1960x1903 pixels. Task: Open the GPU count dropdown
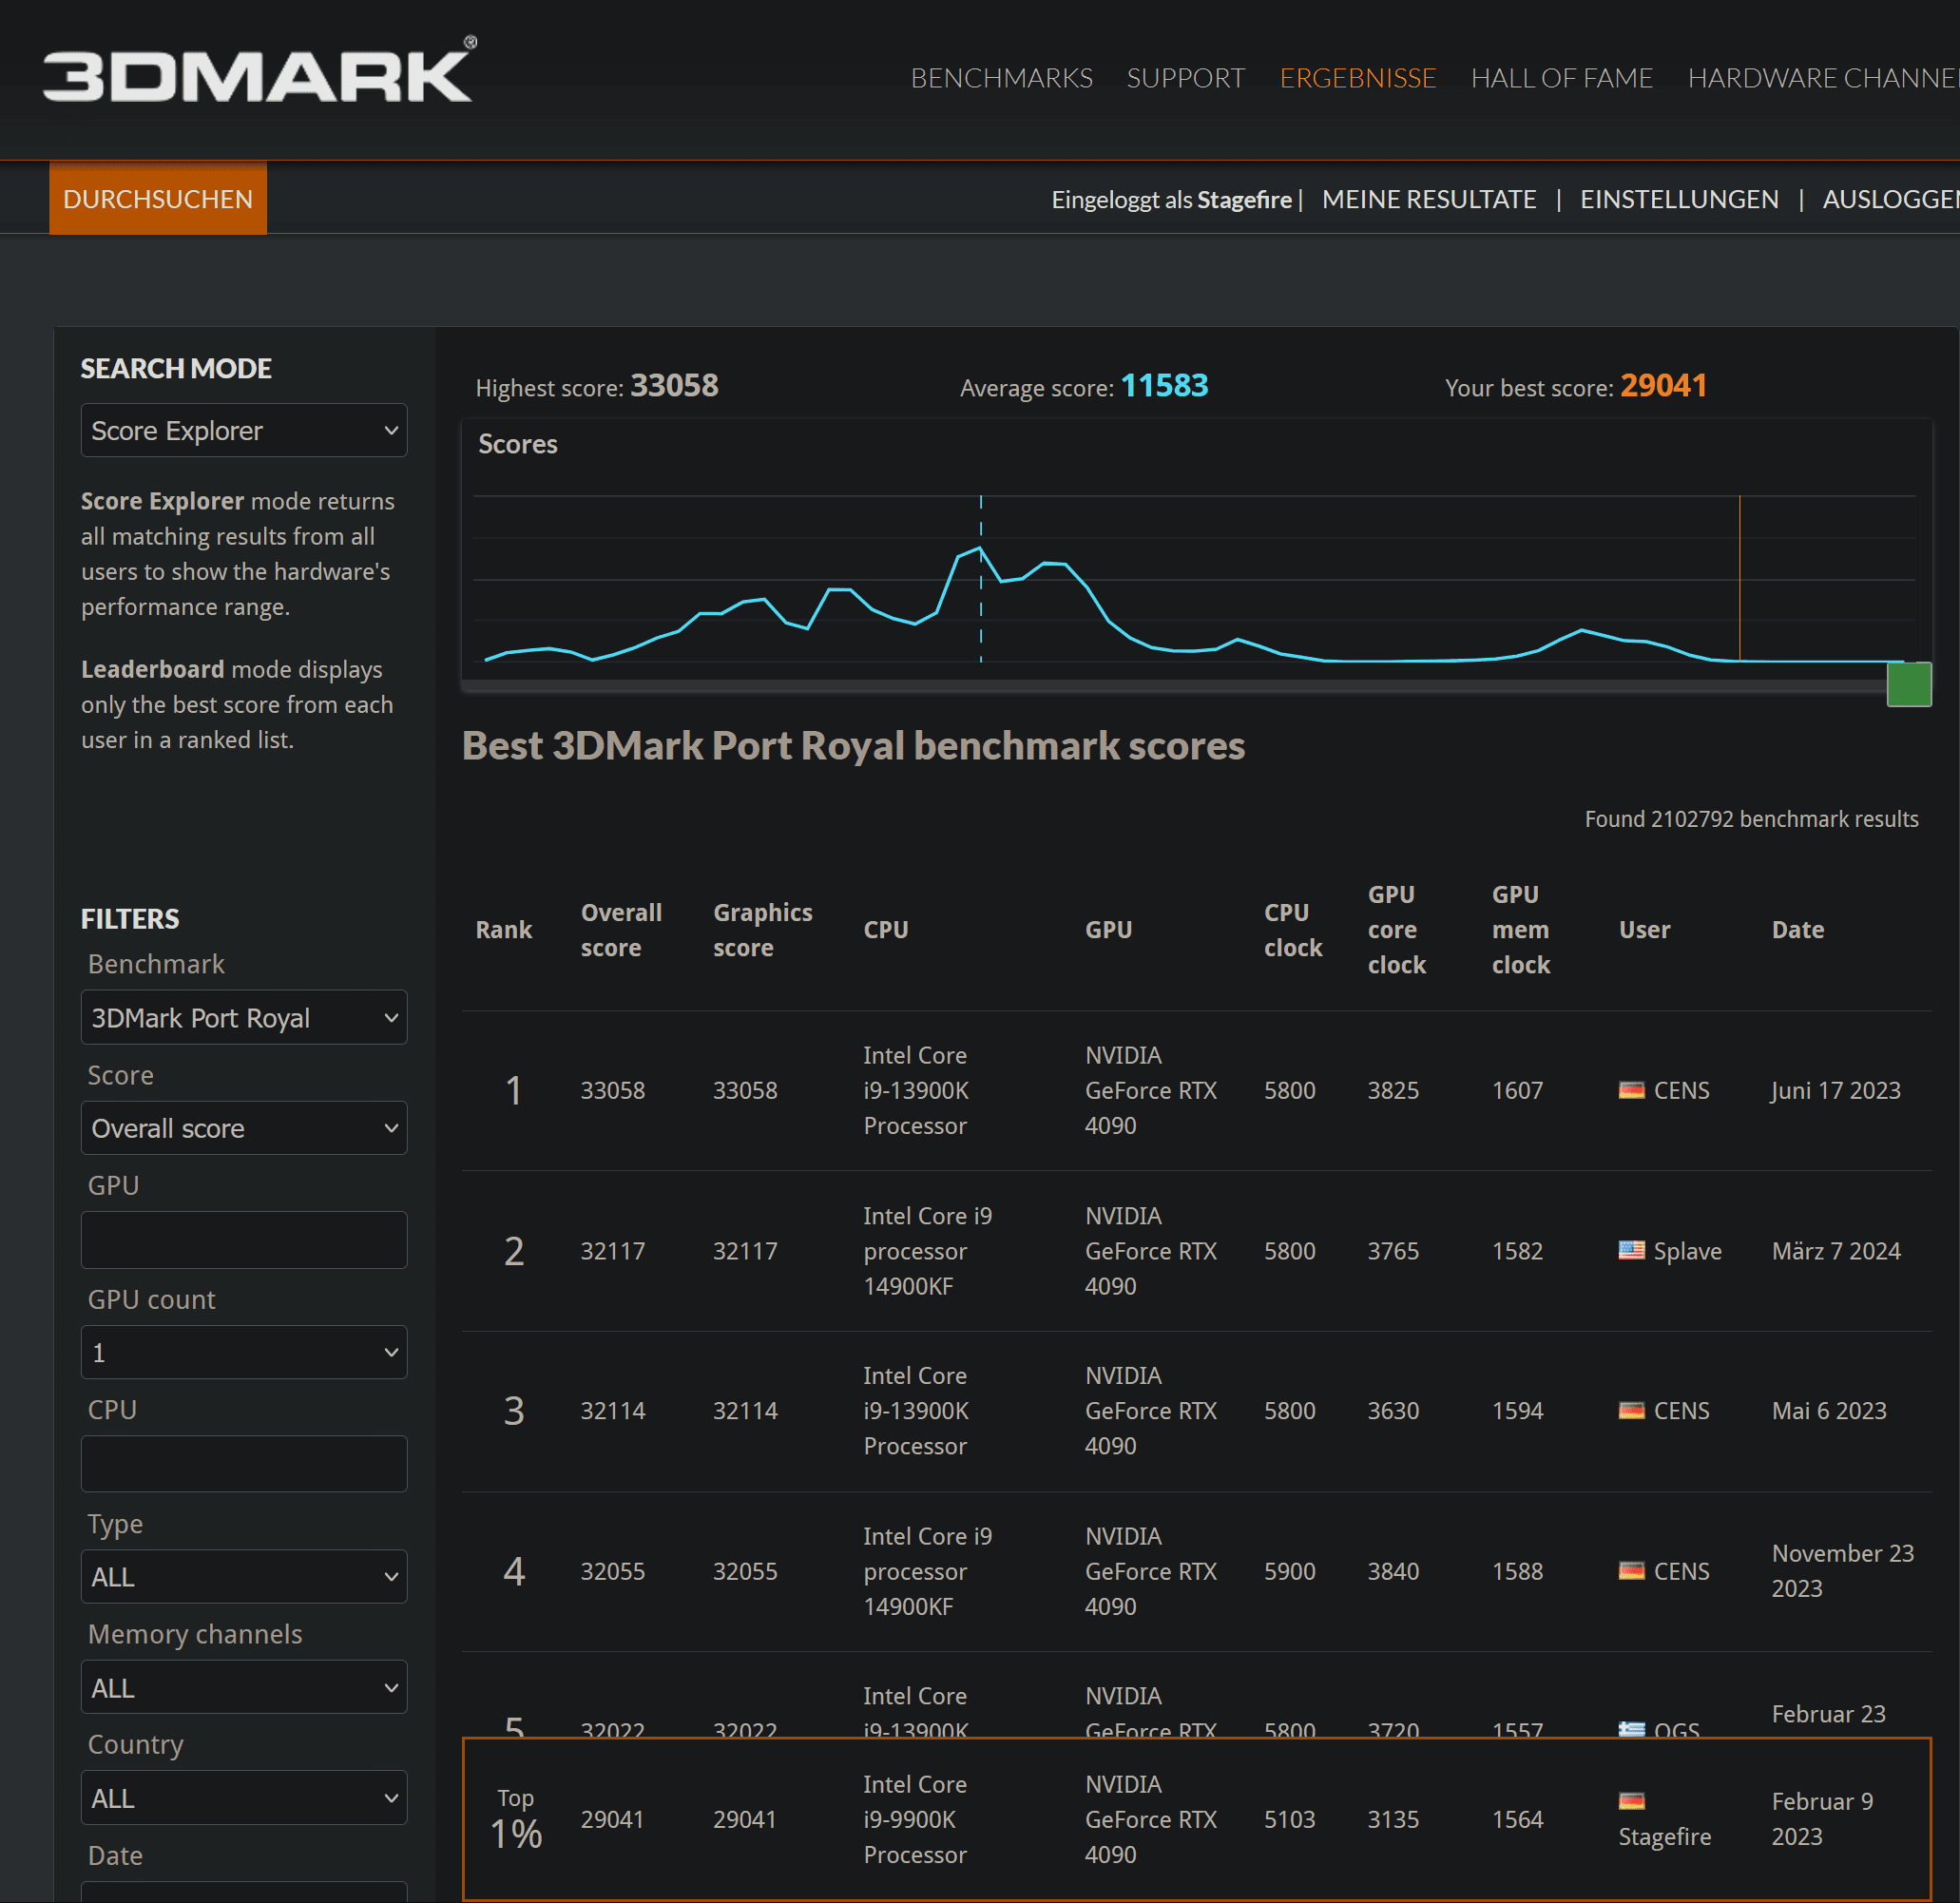(244, 1352)
